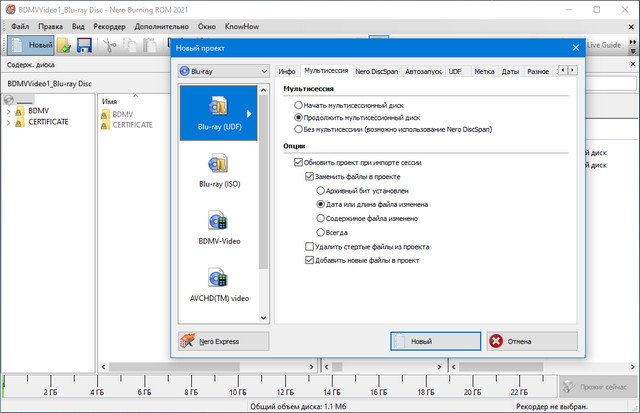The width and height of the screenshot is (640, 413).
Task: Click the Отмена cancel button
Action: click(x=532, y=341)
